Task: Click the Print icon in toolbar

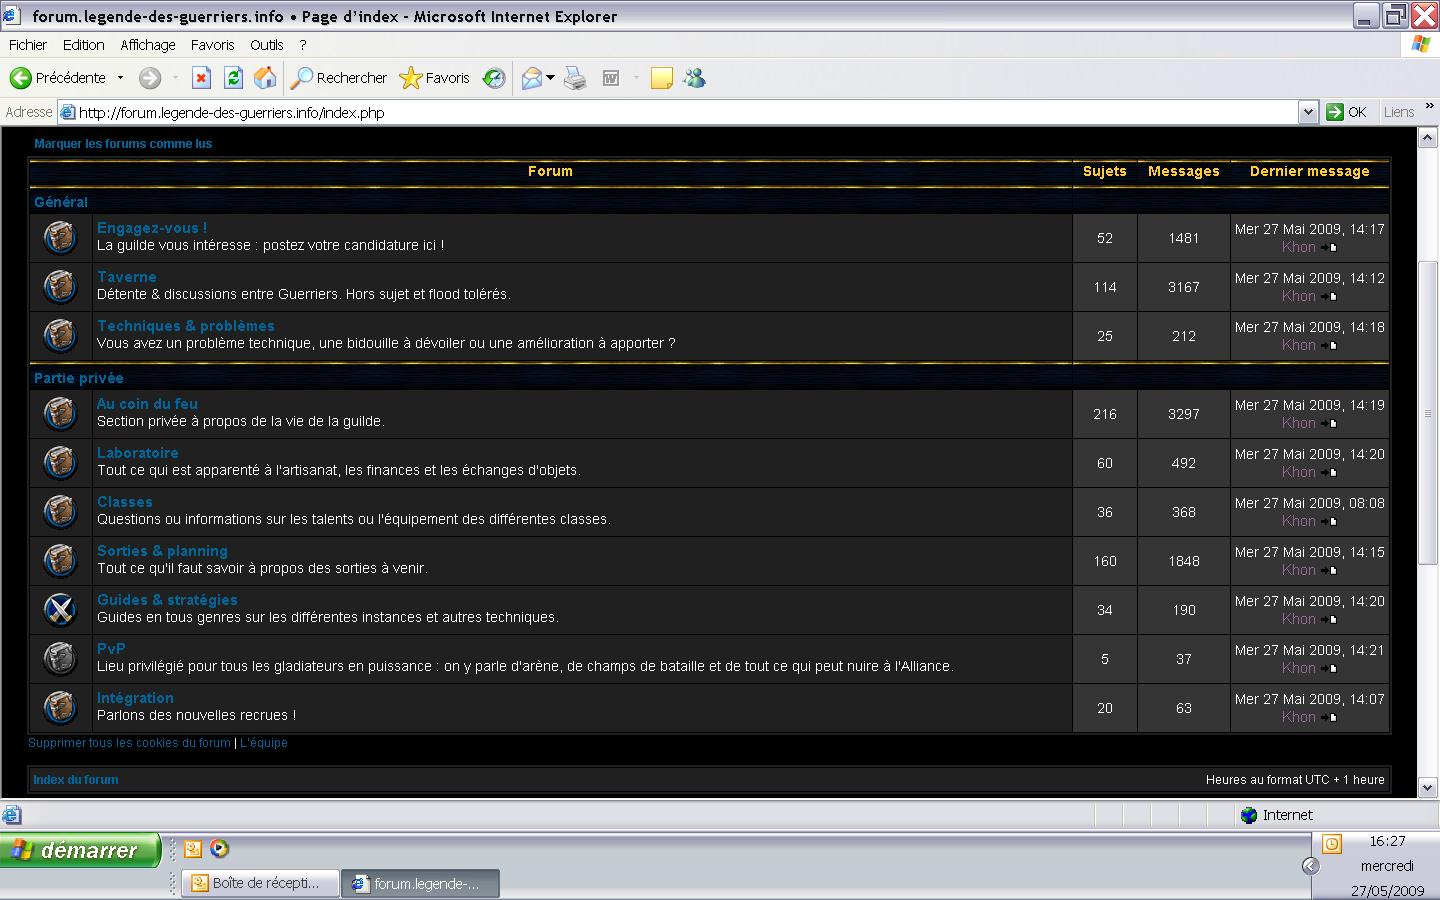Action: click(x=575, y=78)
